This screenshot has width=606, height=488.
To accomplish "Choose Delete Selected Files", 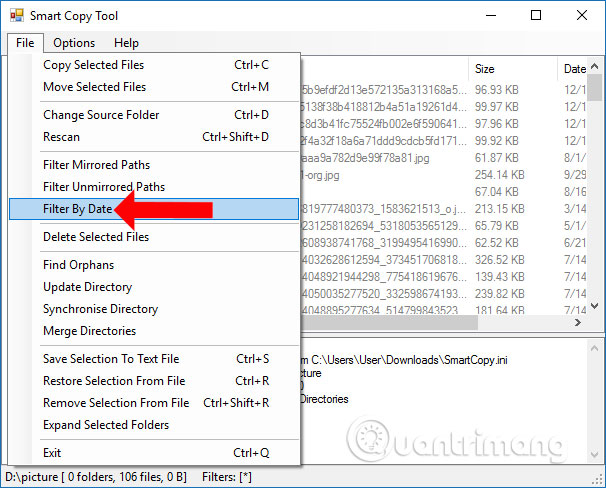I will coord(96,237).
